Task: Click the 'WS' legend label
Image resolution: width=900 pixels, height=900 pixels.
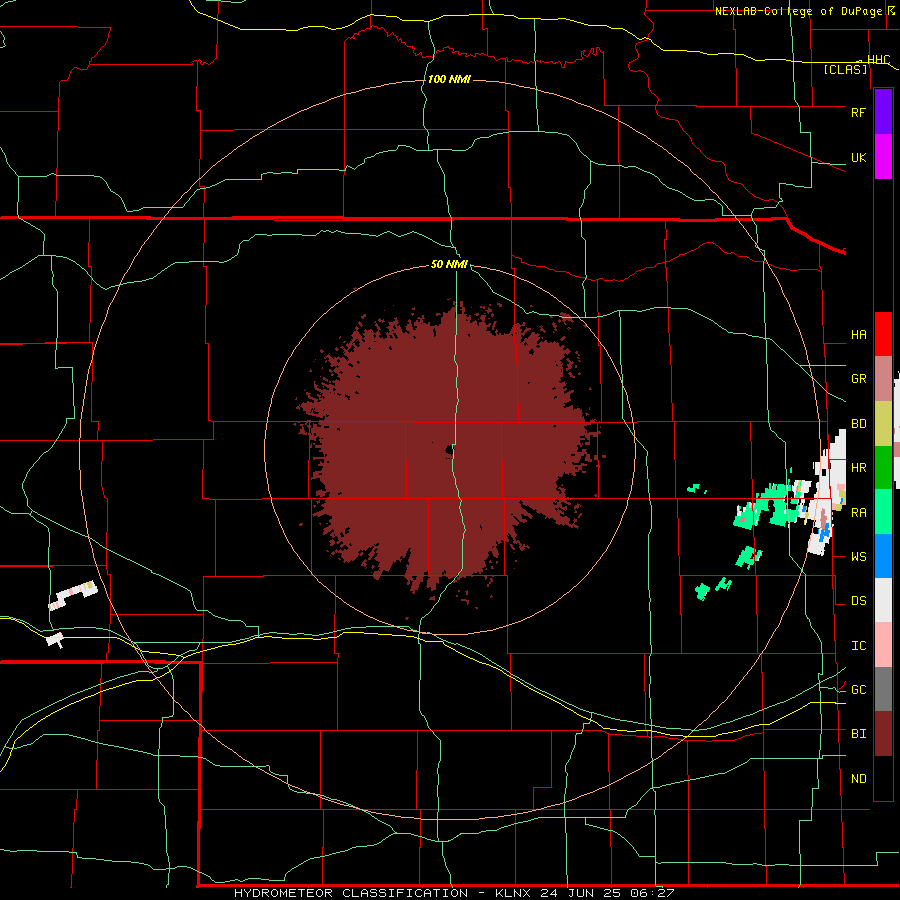Action: (858, 557)
